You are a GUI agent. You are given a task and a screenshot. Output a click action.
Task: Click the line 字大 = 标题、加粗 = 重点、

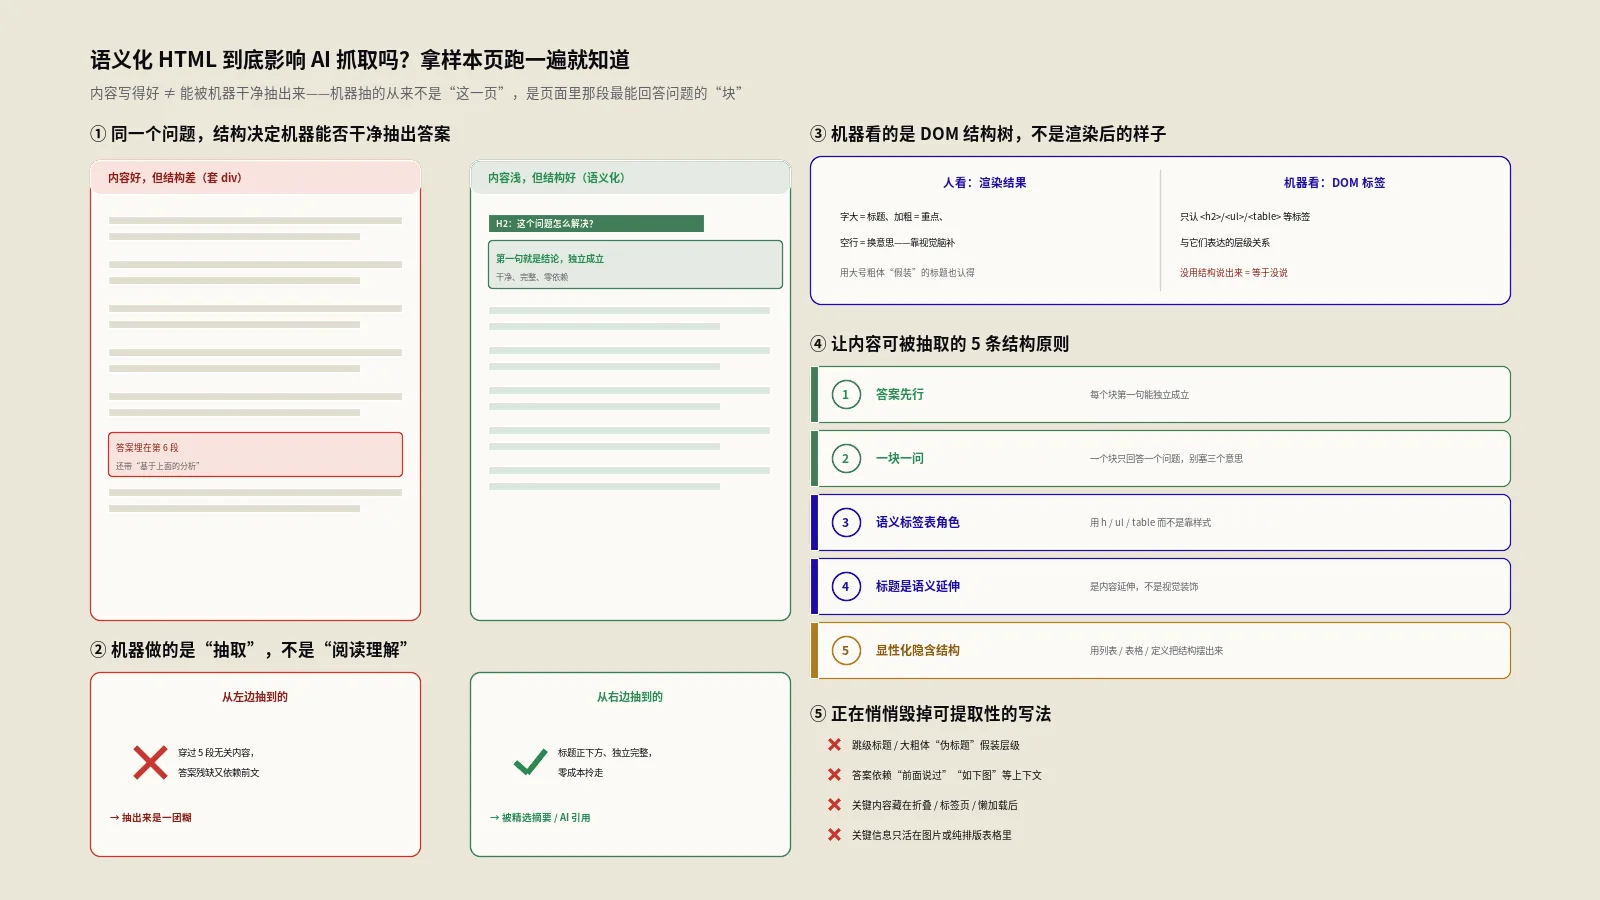coord(891,217)
